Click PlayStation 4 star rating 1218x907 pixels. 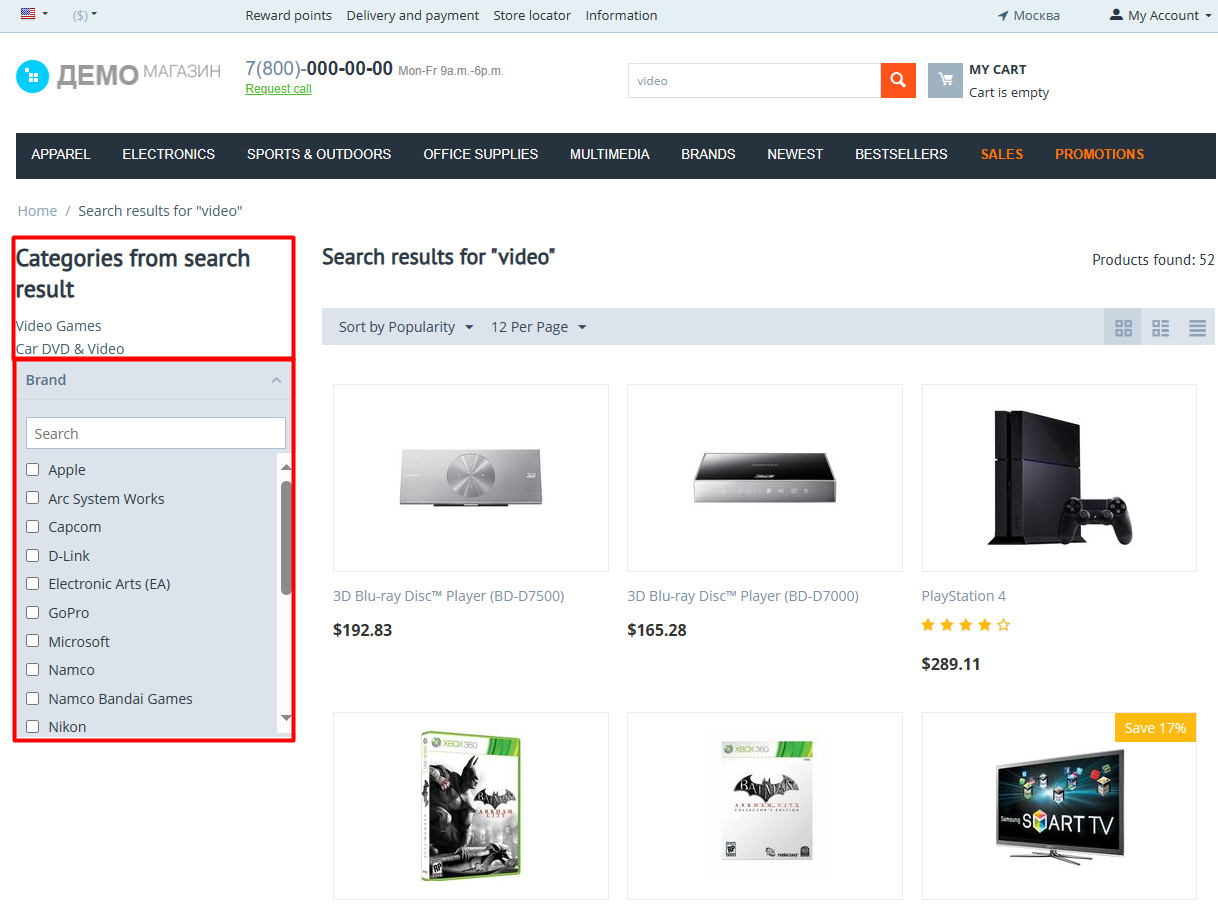point(965,625)
